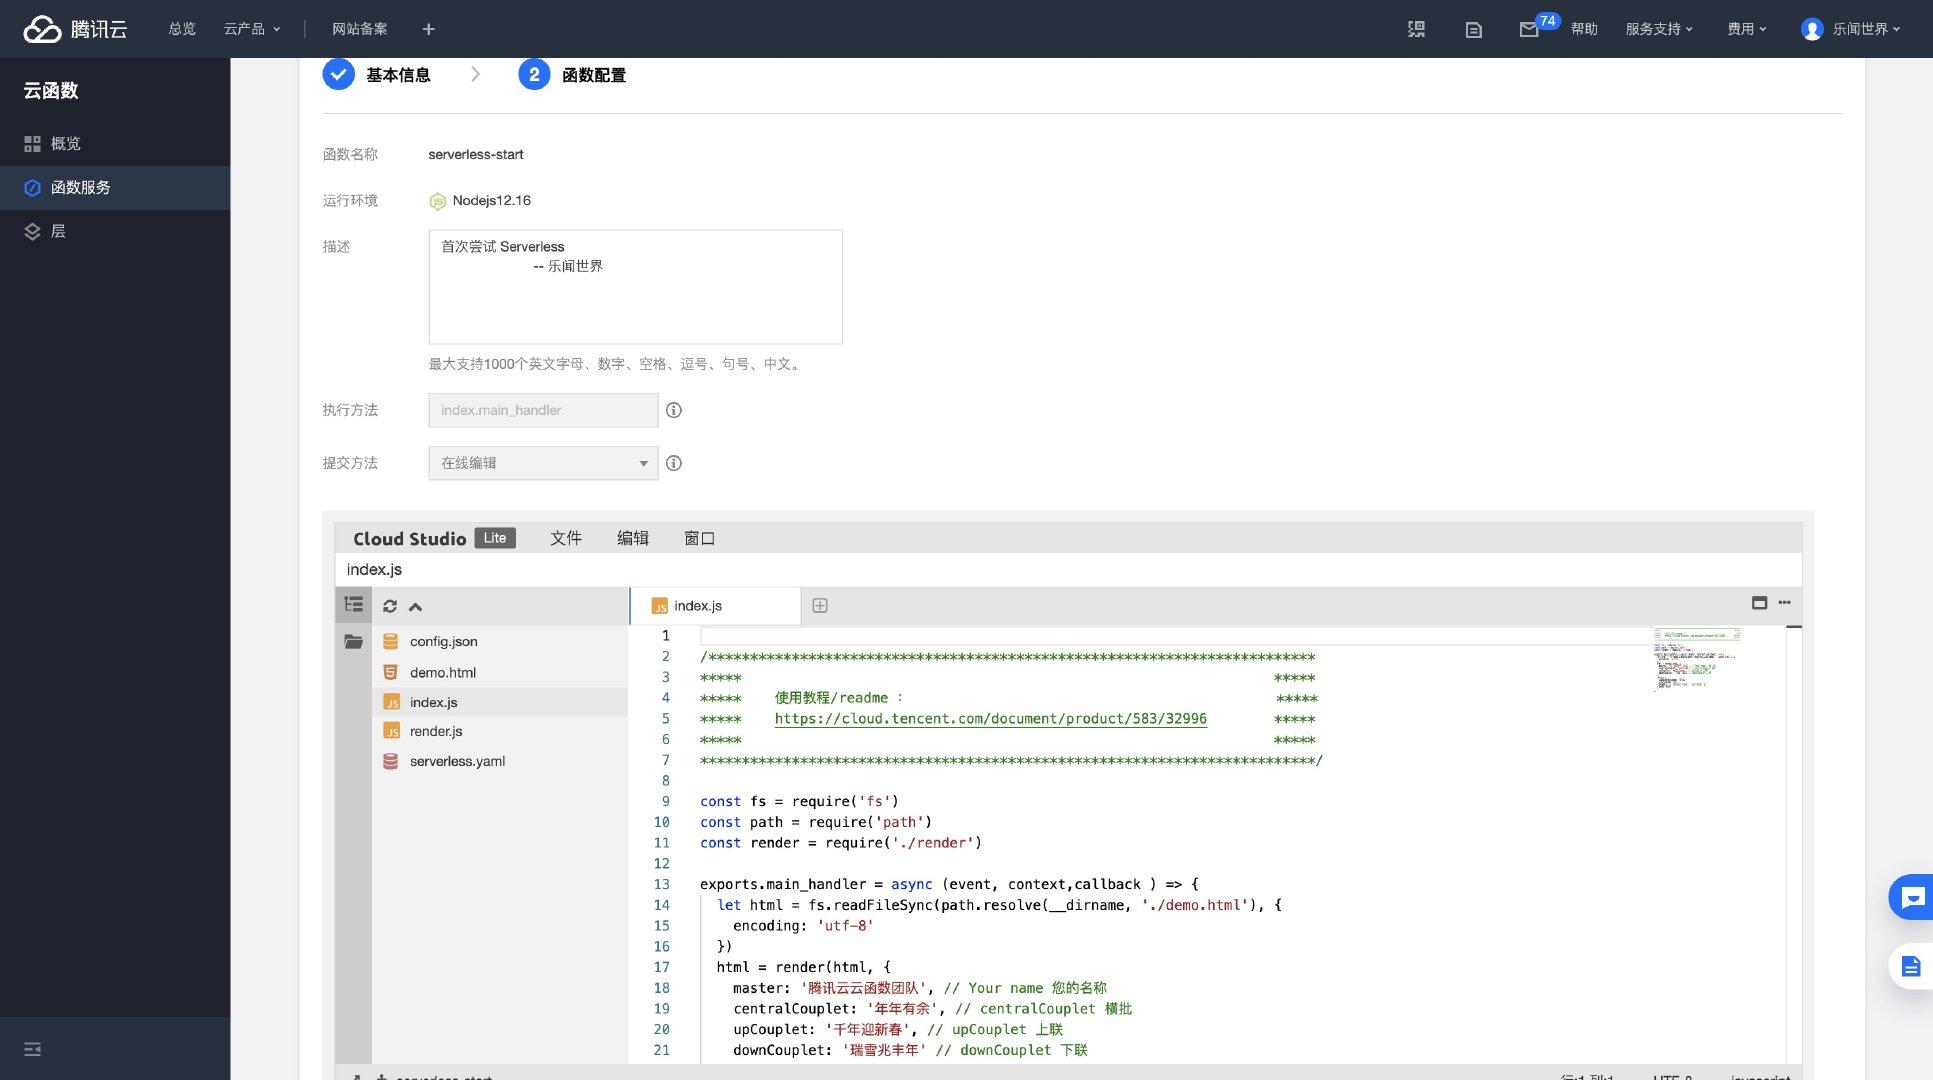This screenshot has width=1933, height=1080.
Task: Open the 乐闻世界 account menu
Action: [1866, 29]
